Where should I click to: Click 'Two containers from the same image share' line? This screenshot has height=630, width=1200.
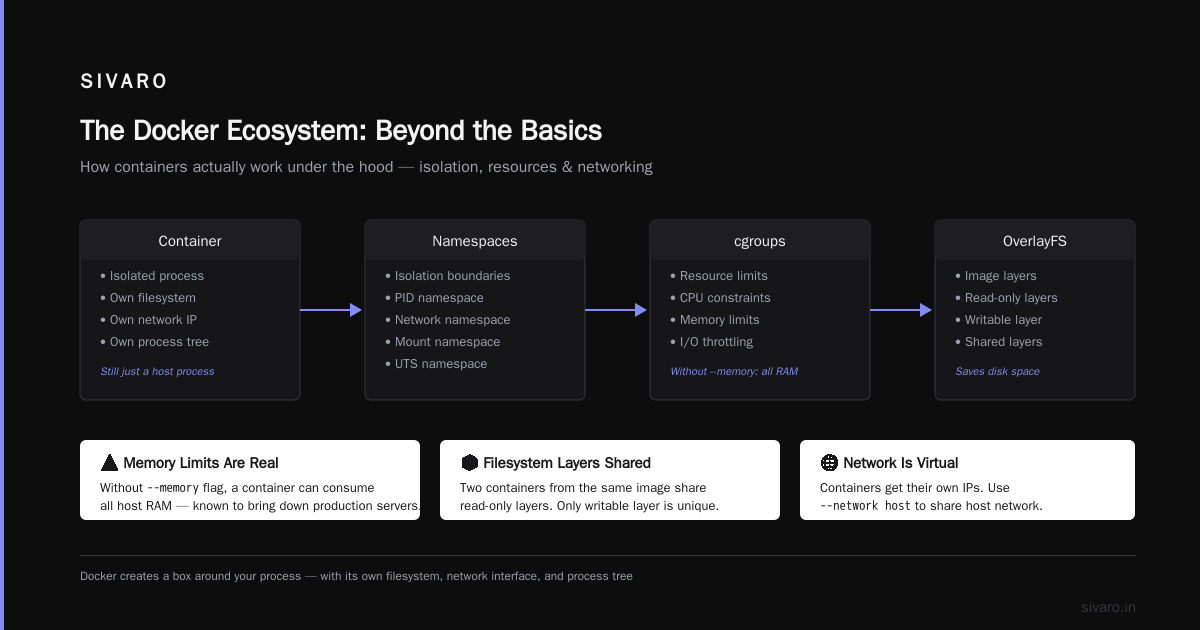pyautogui.click(x=583, y=488)
